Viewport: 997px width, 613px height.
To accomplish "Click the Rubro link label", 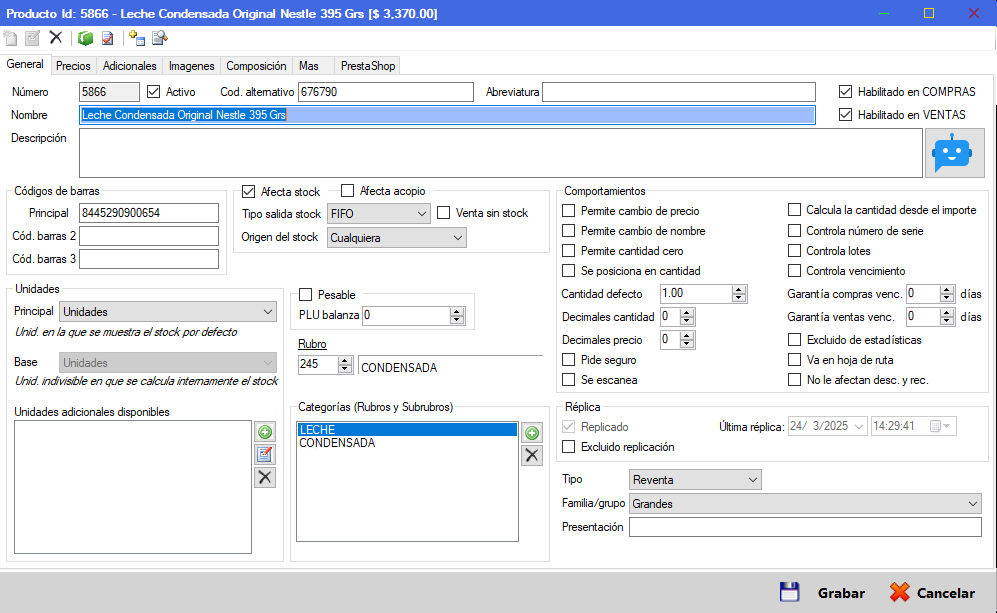I will coord(312,344).
